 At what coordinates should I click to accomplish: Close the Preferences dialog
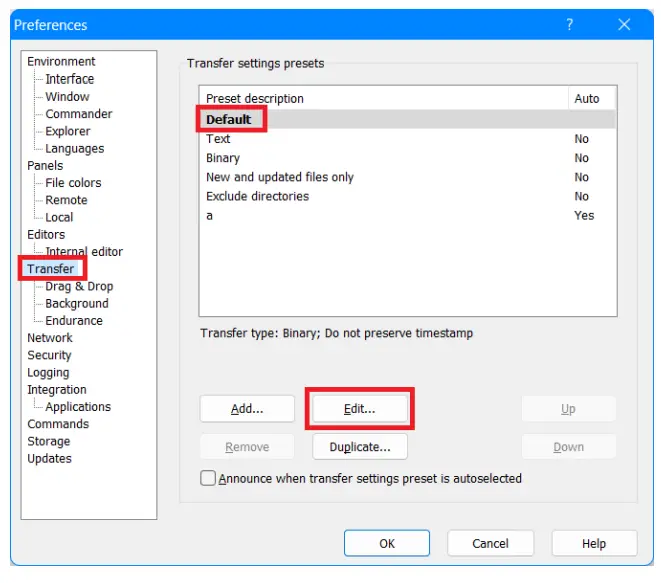pos(624,24)
